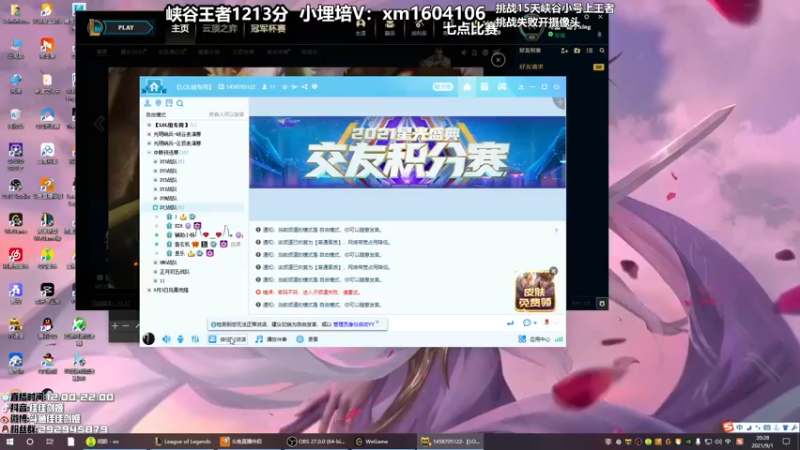Switch to the 云顶之弈 tab in League client
The height and width of the screenshot is (450, 800).
coord(219,29)
